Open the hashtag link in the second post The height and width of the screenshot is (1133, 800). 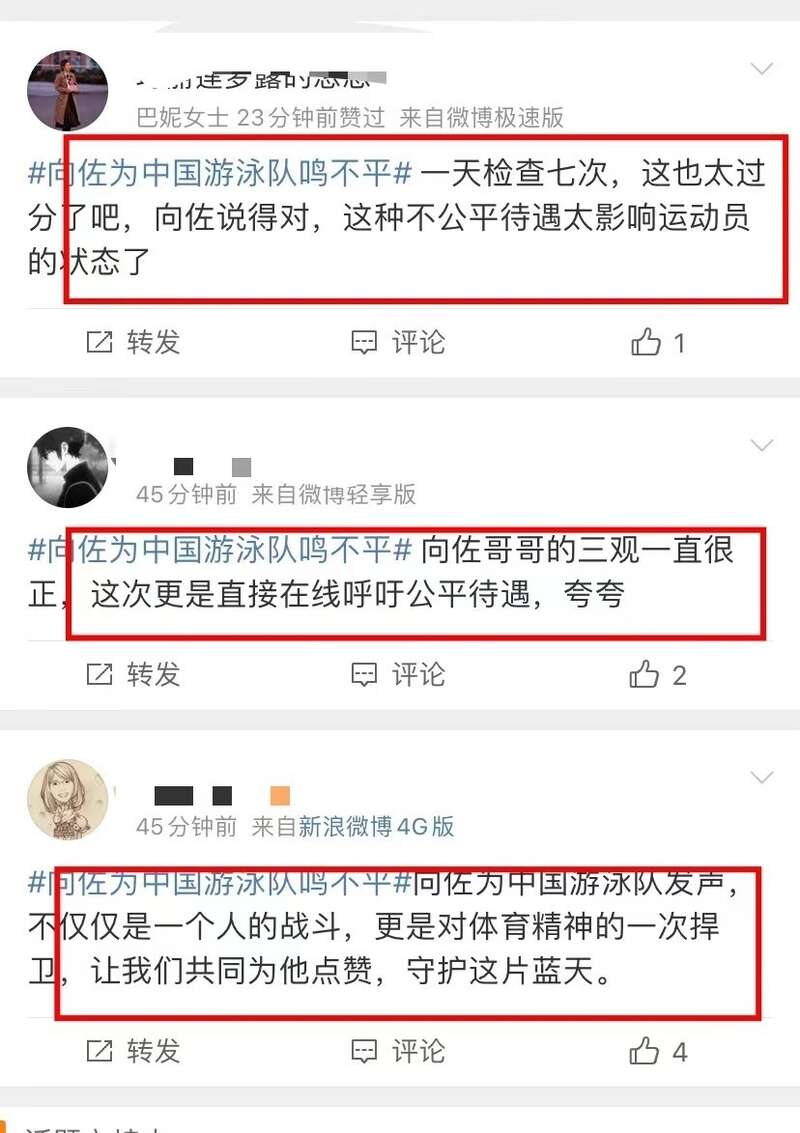pos(220,550)
